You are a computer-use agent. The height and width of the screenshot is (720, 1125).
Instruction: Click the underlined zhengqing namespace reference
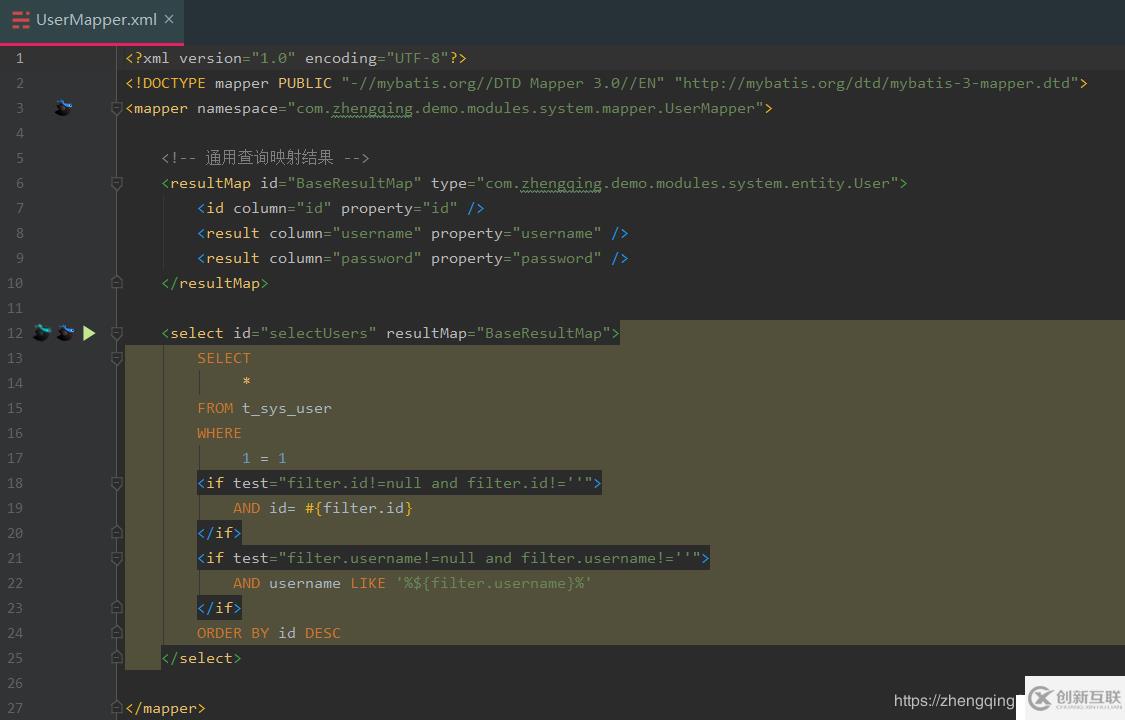point(371,108)
